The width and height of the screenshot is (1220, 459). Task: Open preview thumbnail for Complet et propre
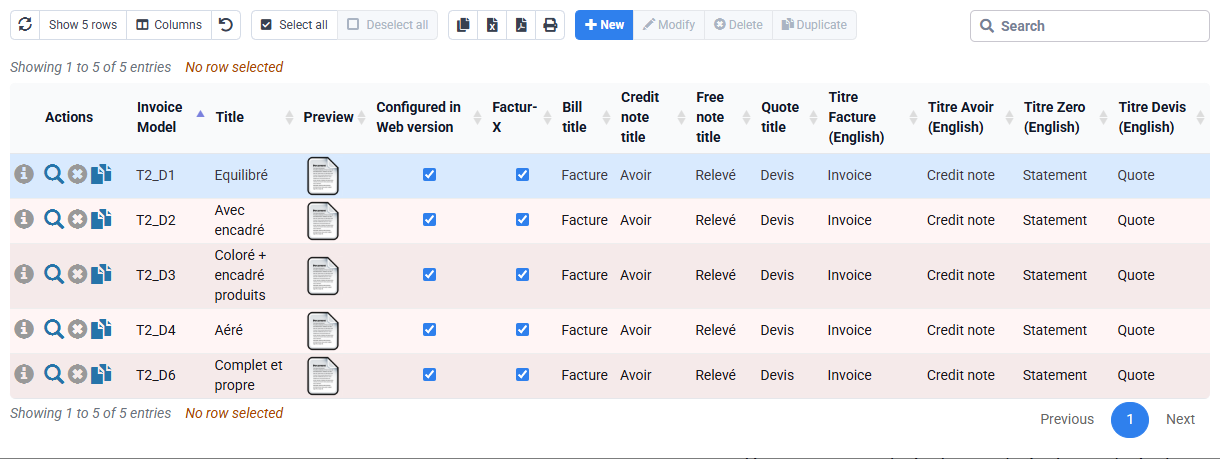[323, 375]
